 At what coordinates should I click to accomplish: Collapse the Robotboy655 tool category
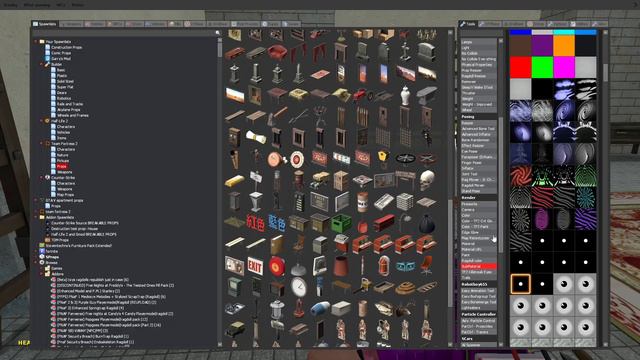point(478,284)
